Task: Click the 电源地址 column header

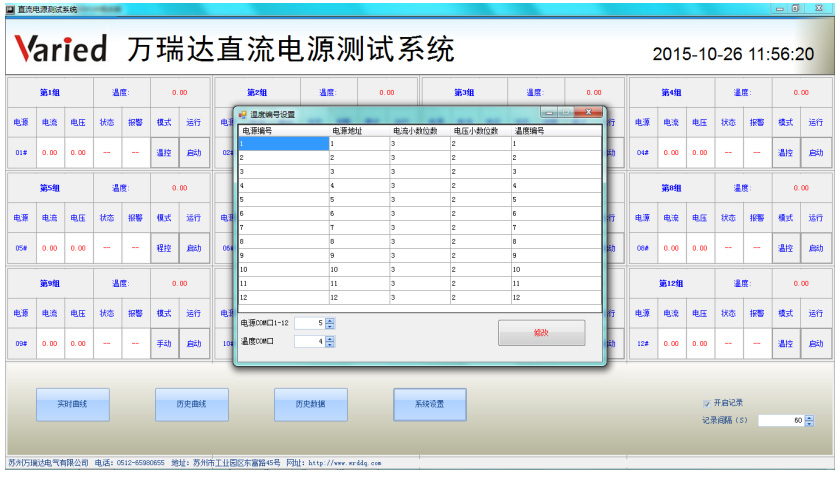Action: coord(359,131)
